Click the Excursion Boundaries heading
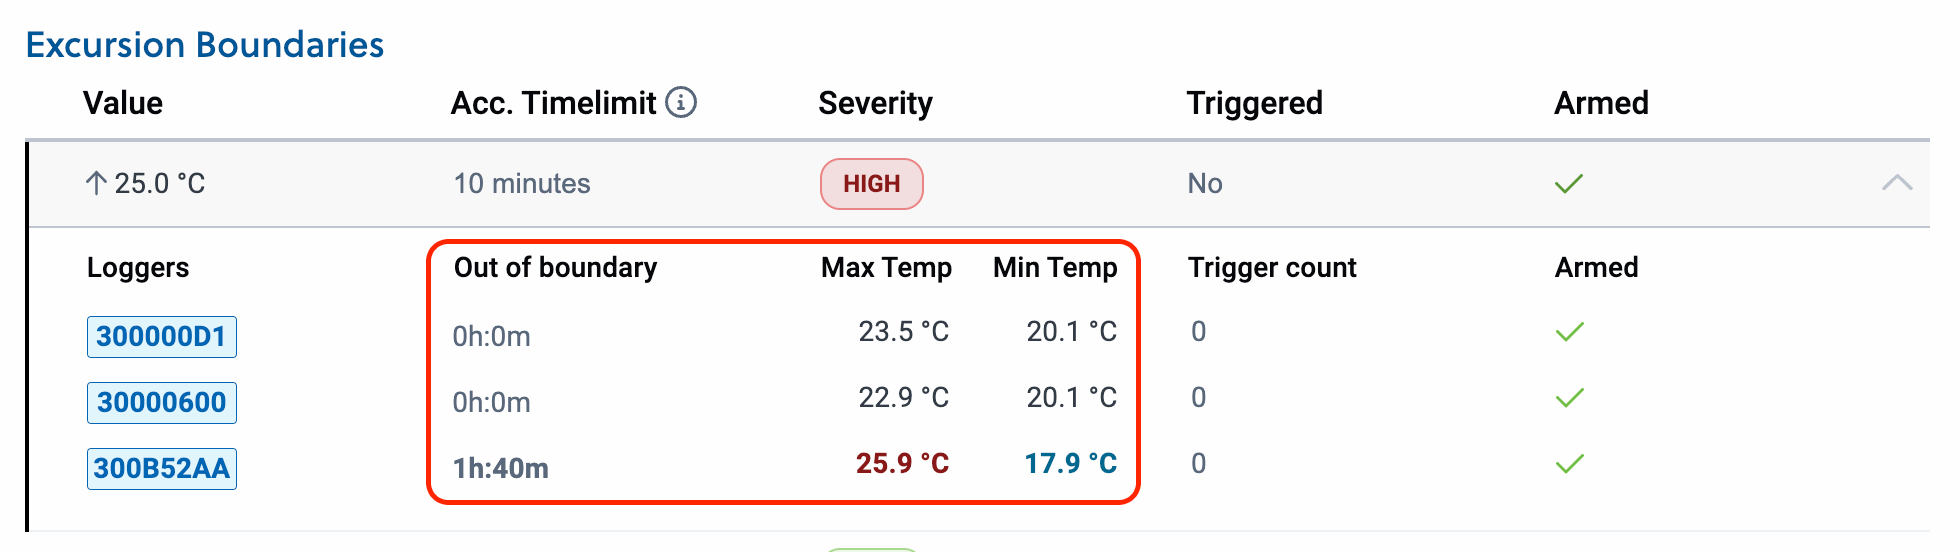 pos(205,45)
